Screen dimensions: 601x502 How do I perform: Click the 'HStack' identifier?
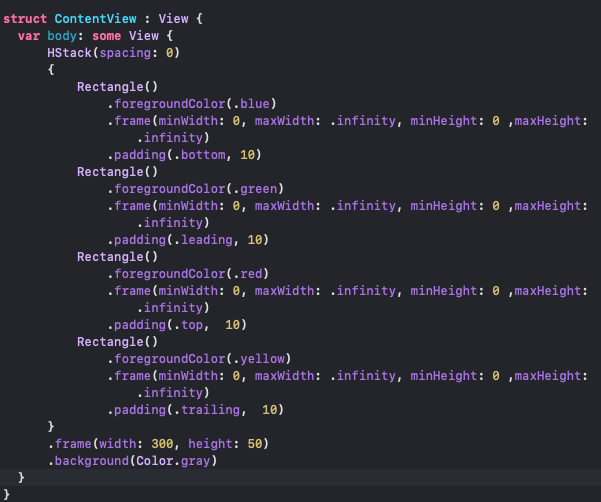point(69,53)
